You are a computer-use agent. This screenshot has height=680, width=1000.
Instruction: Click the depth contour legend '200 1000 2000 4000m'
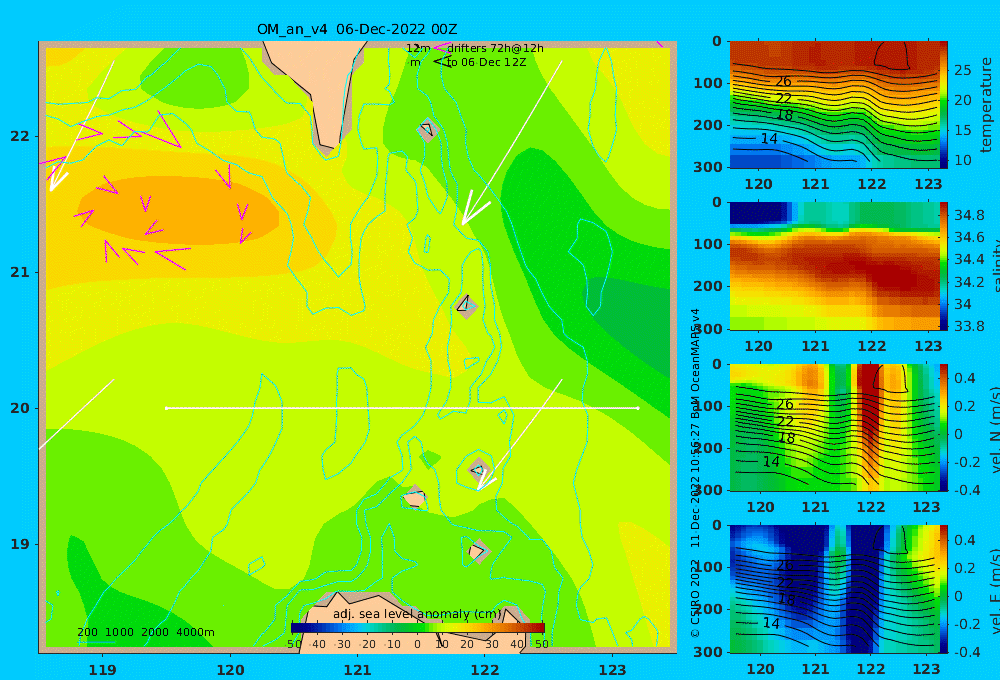[x=145, y=632]
